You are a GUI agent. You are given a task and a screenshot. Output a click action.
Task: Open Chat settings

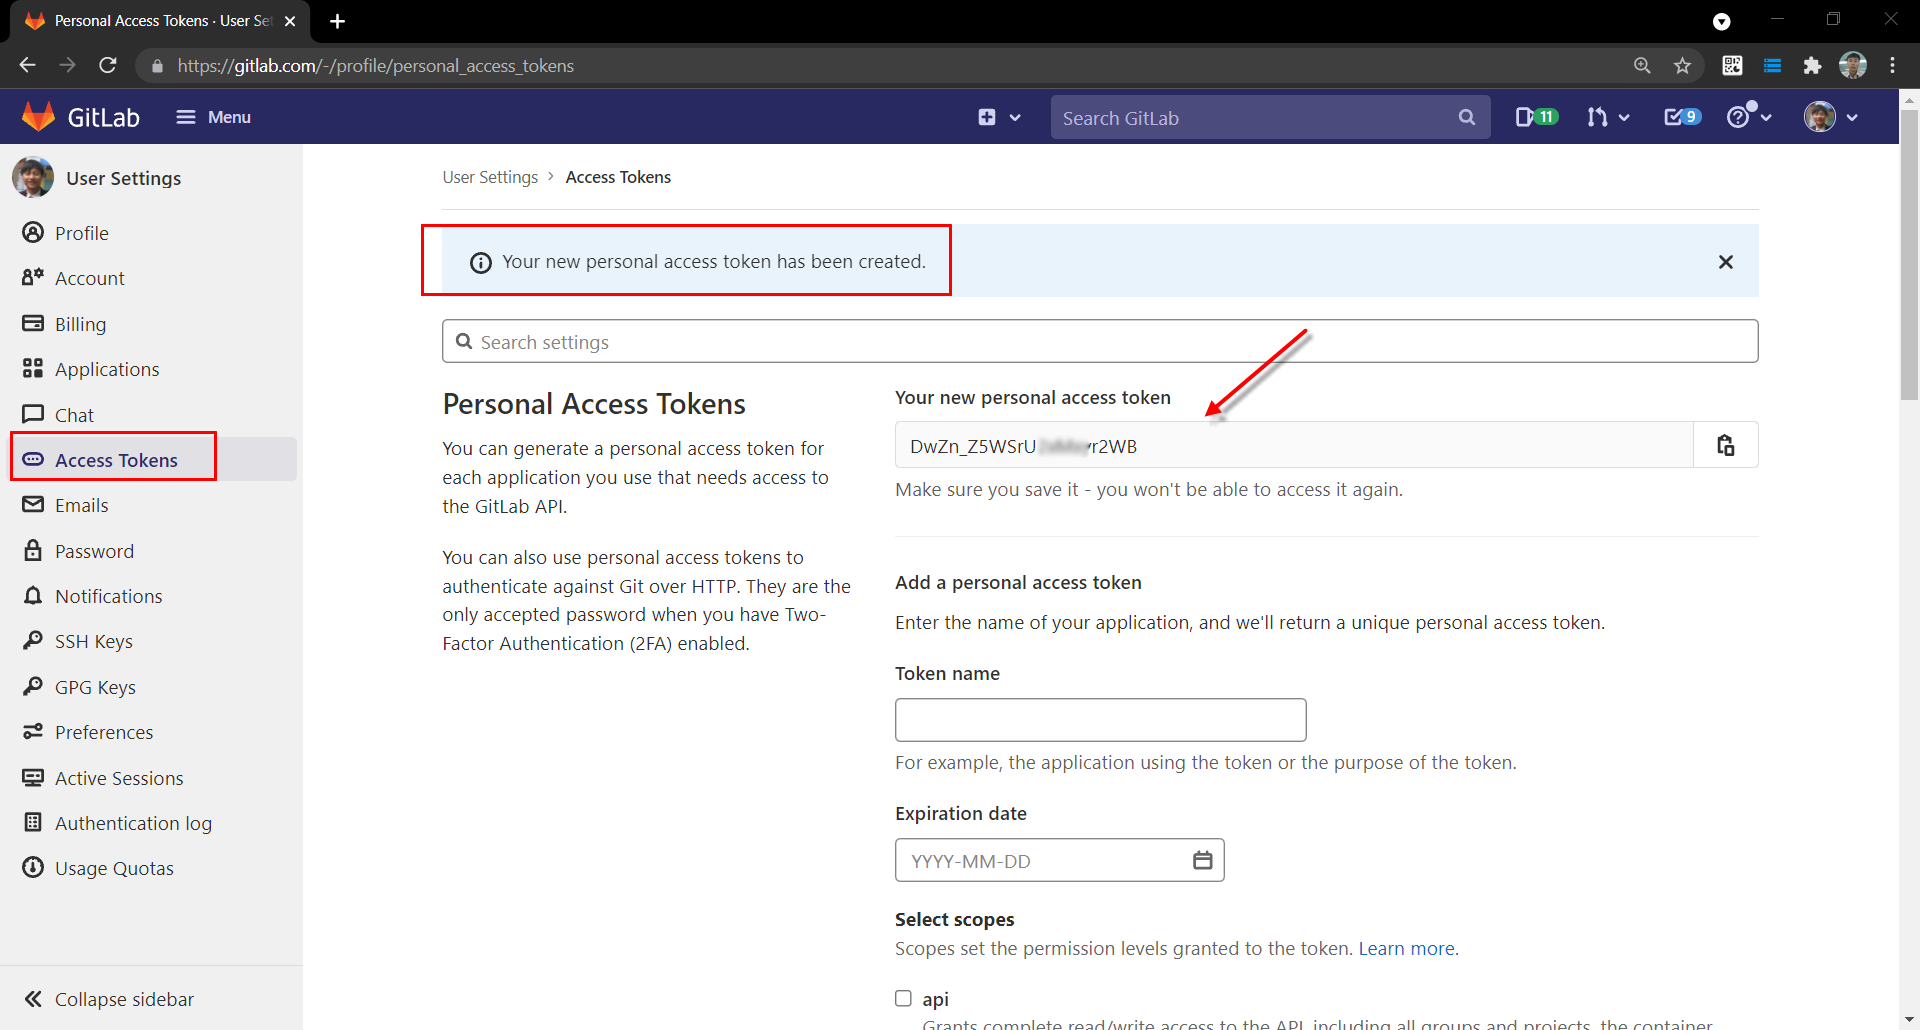pyautogui.click(x=74, y=415)
